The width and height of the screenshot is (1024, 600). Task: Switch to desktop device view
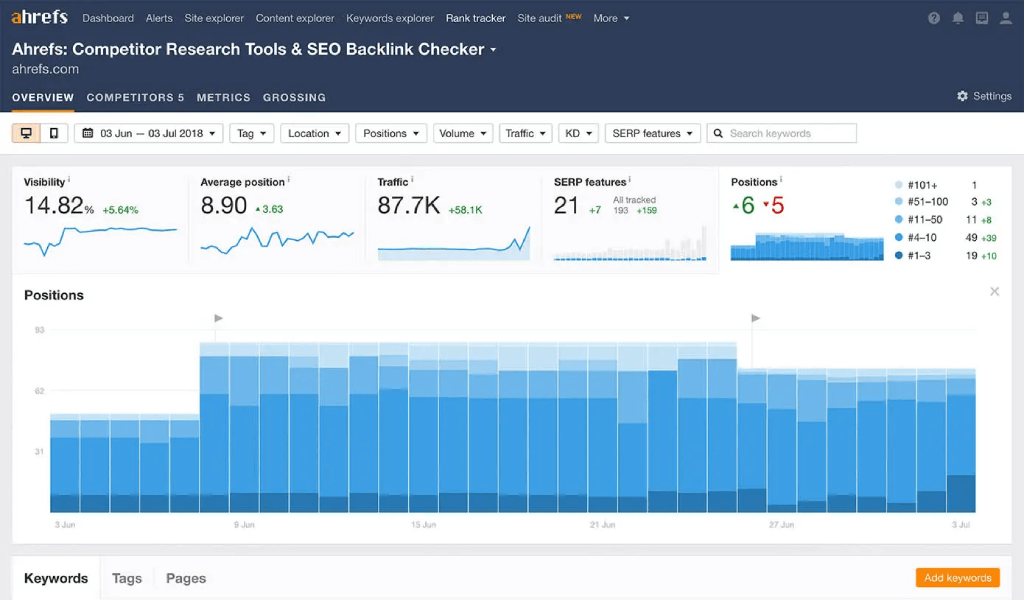[x=26, y=133]
